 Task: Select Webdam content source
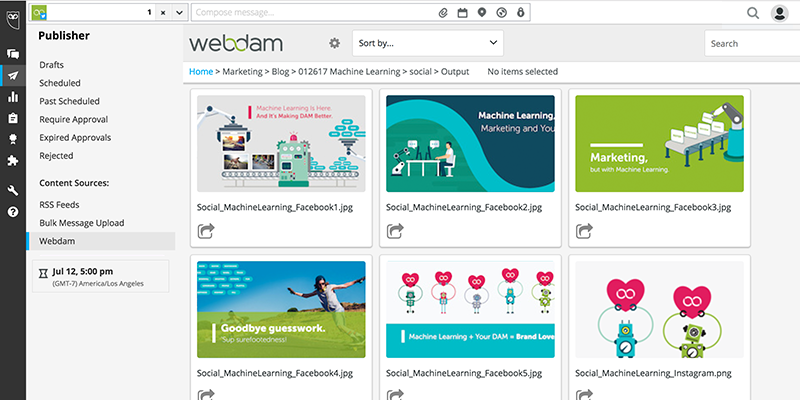(x=101, y=241)
